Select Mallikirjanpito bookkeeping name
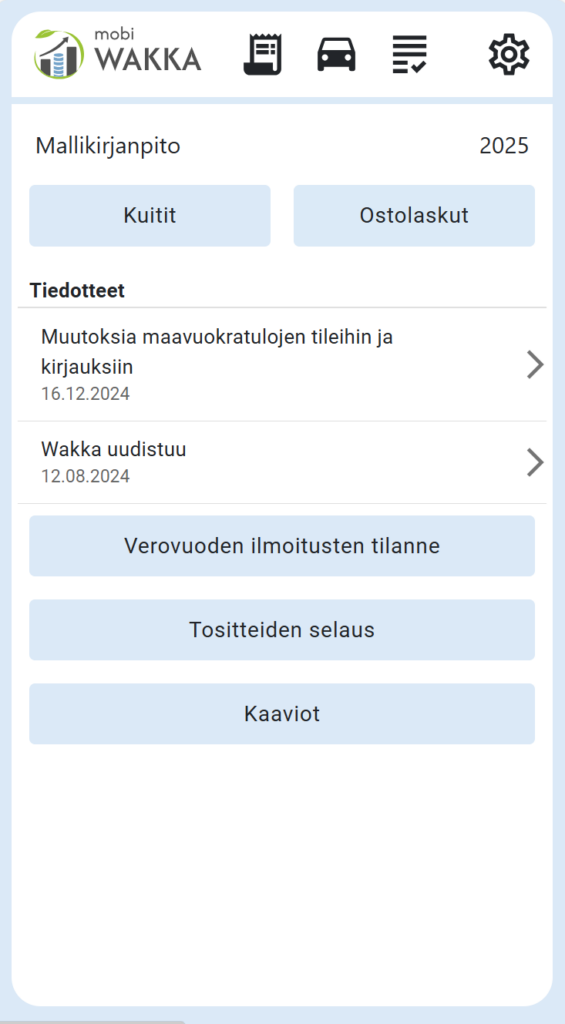The width and height of the screenshot is (565, 1024). [x=108, y=146]
